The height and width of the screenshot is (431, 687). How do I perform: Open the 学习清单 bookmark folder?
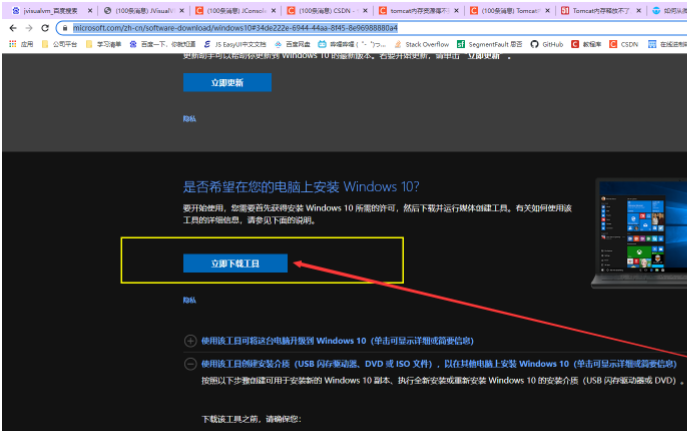[x=103, y=44]
